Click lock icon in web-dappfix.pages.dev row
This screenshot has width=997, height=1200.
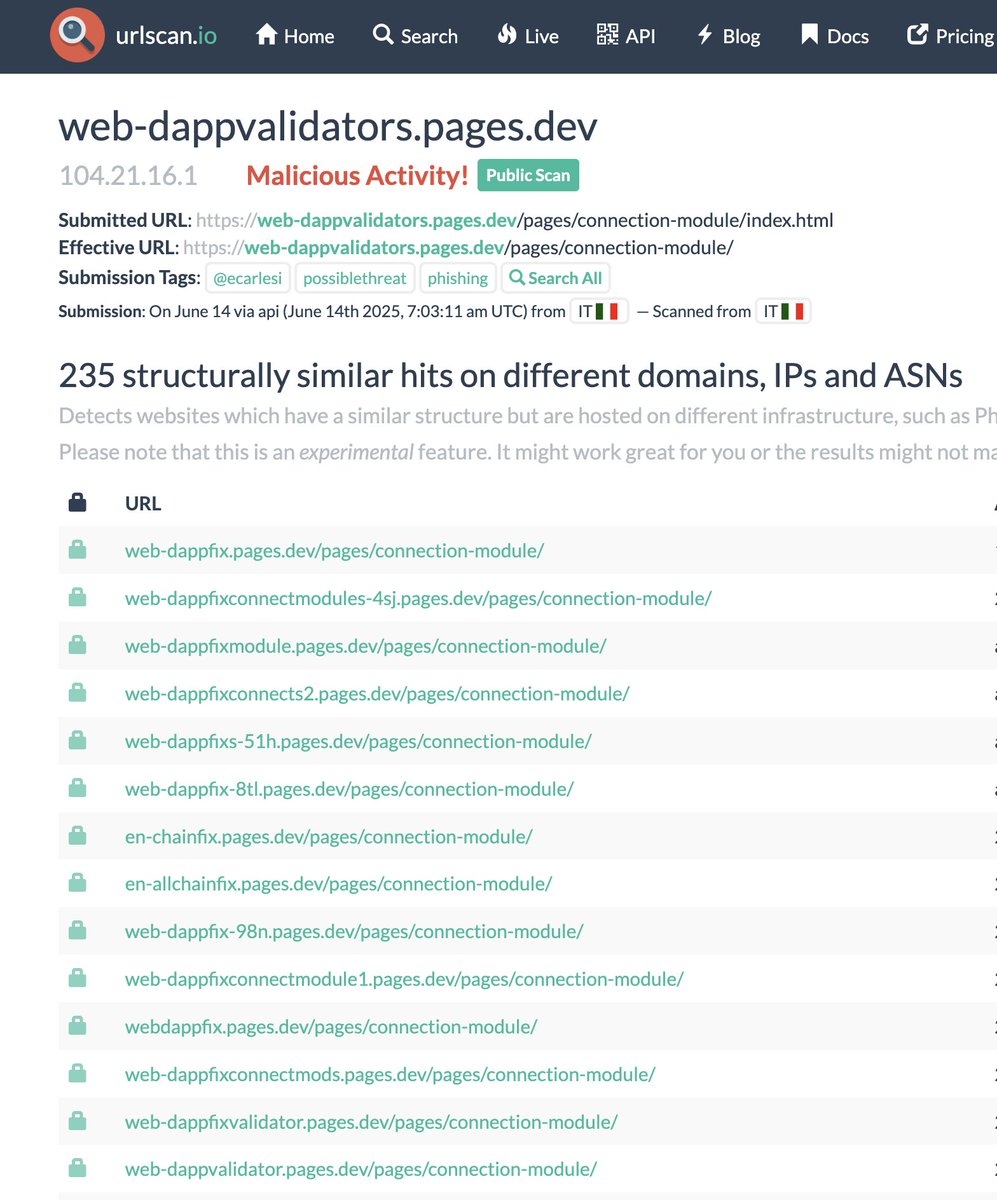click(x=77, y=549)
